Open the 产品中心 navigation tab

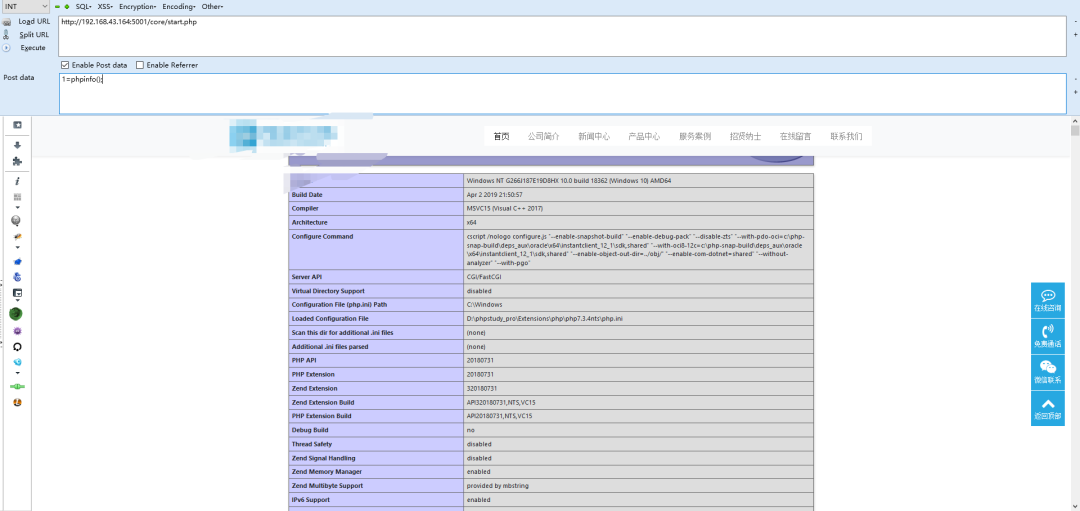coord(644,136)
